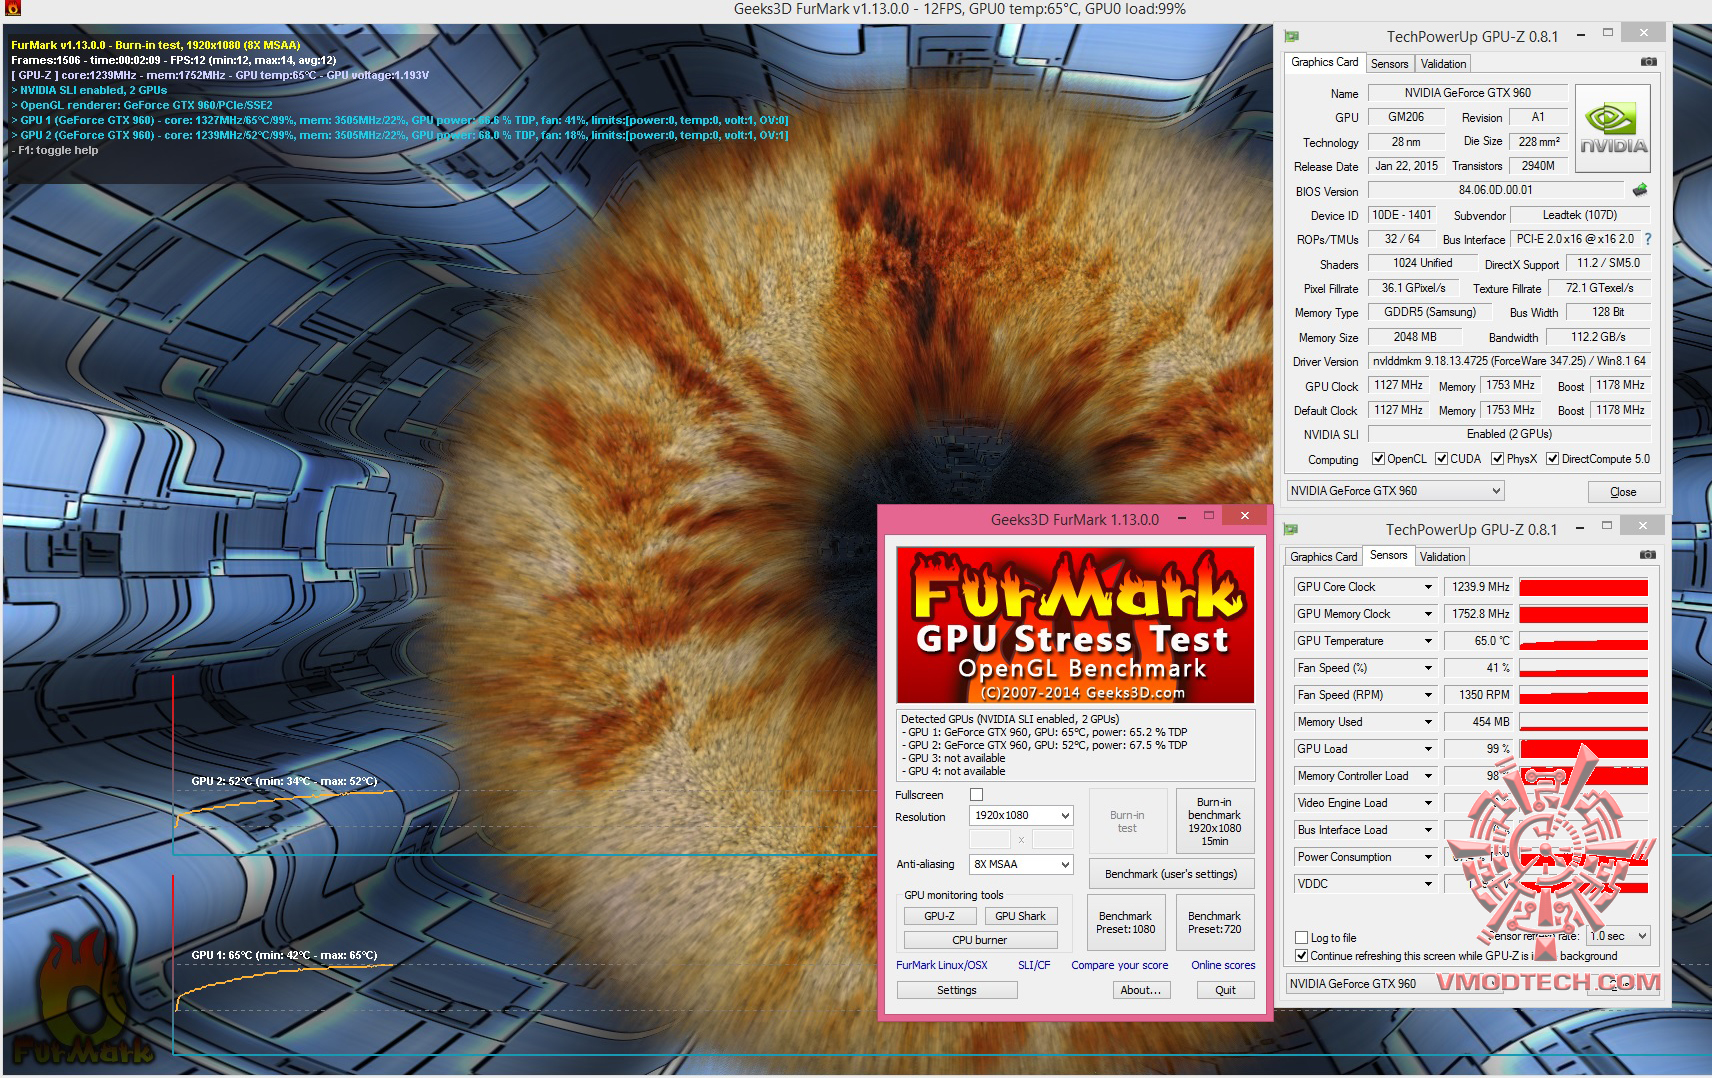Open the About... dialog
Image resolution: width=1712 pixels, height=1078 pixels.
pyautogui.click(x=1141, y=990)
